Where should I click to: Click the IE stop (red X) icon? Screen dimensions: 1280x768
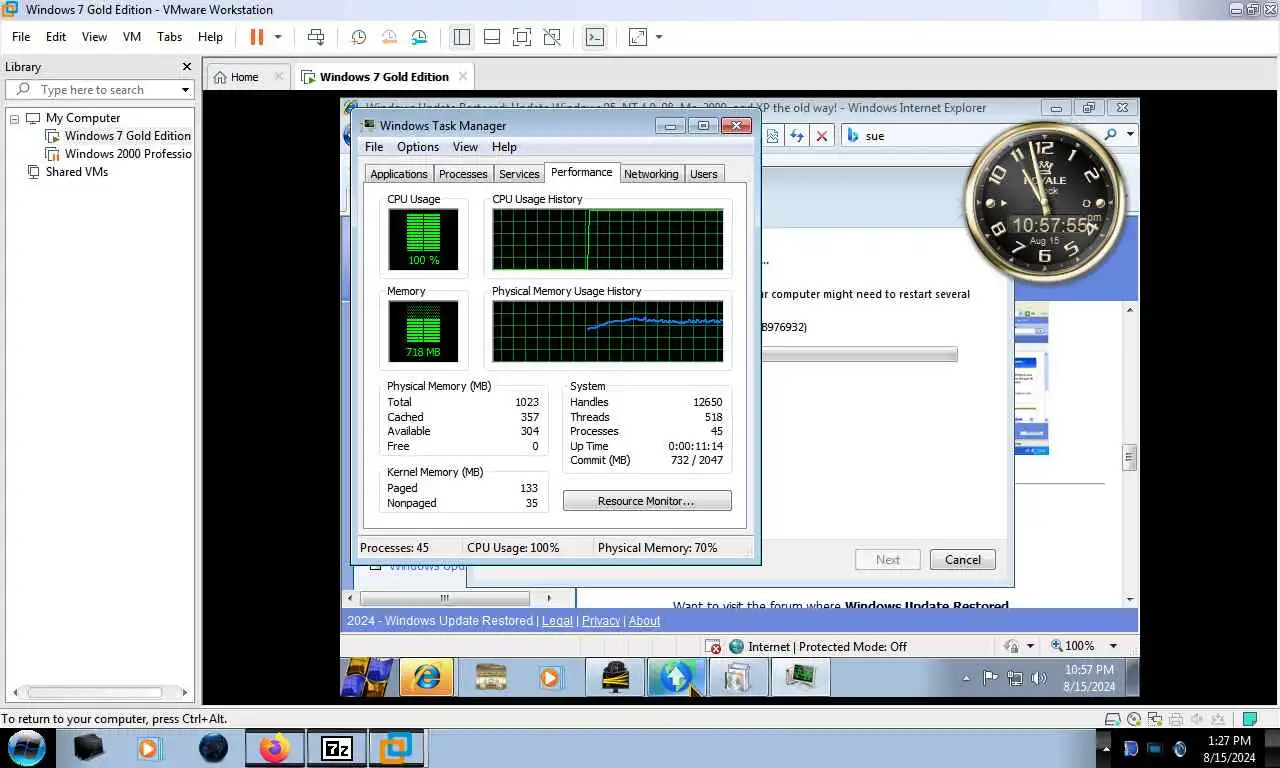(x=822, y=136)
